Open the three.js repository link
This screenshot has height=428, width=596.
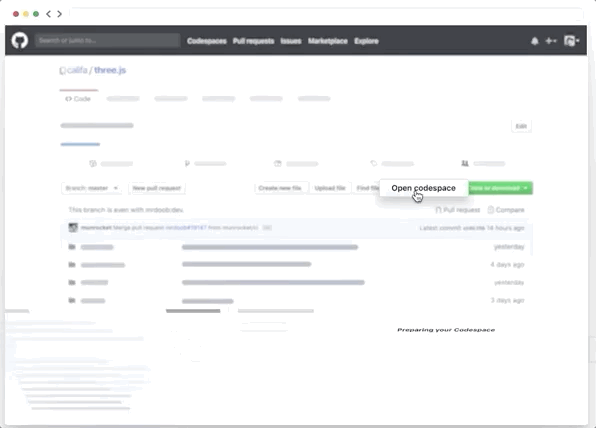point(110,70)
